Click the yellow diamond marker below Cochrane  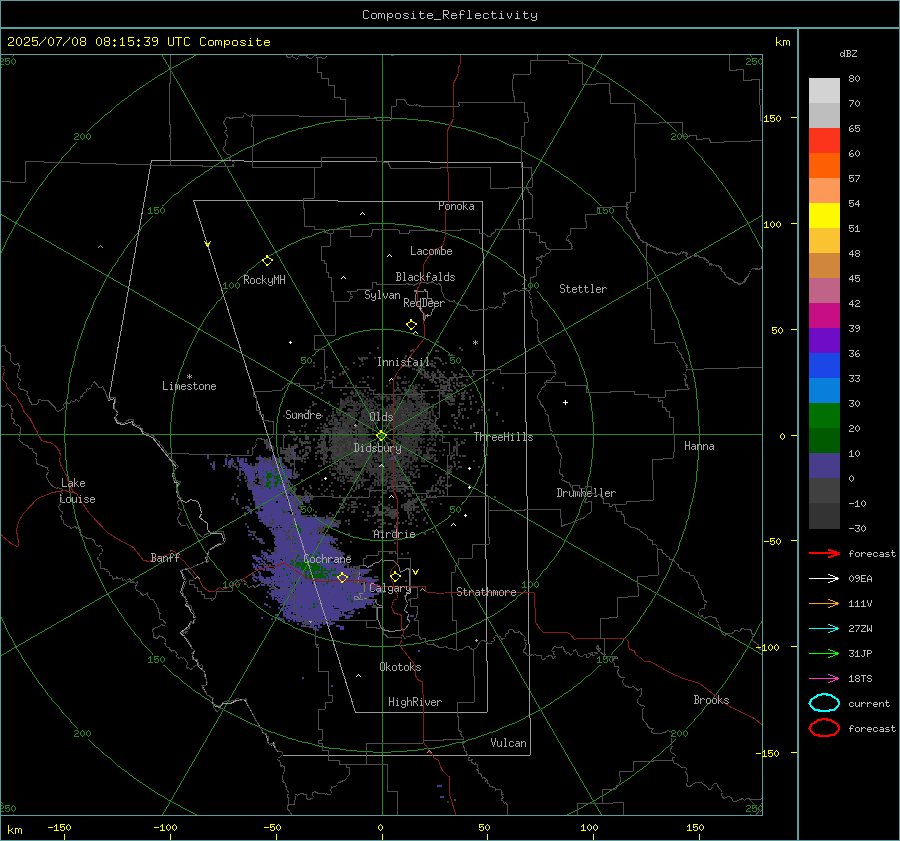(342, 577)
